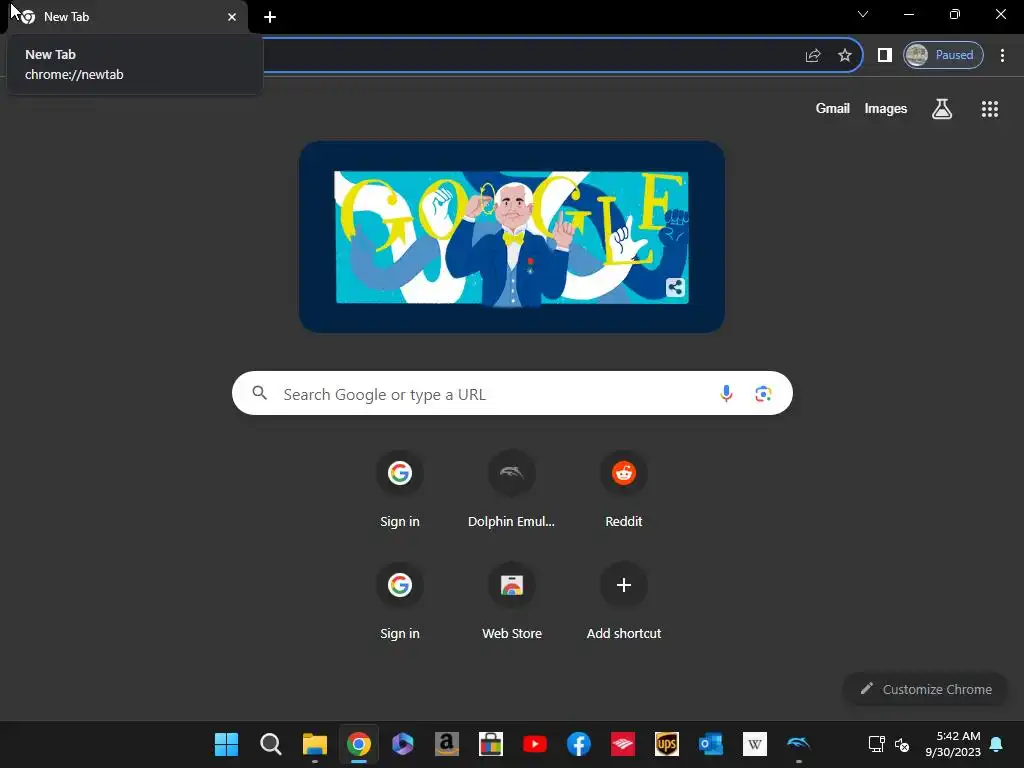Open Sign in shortcut beside Web Store

coord(400,601)
